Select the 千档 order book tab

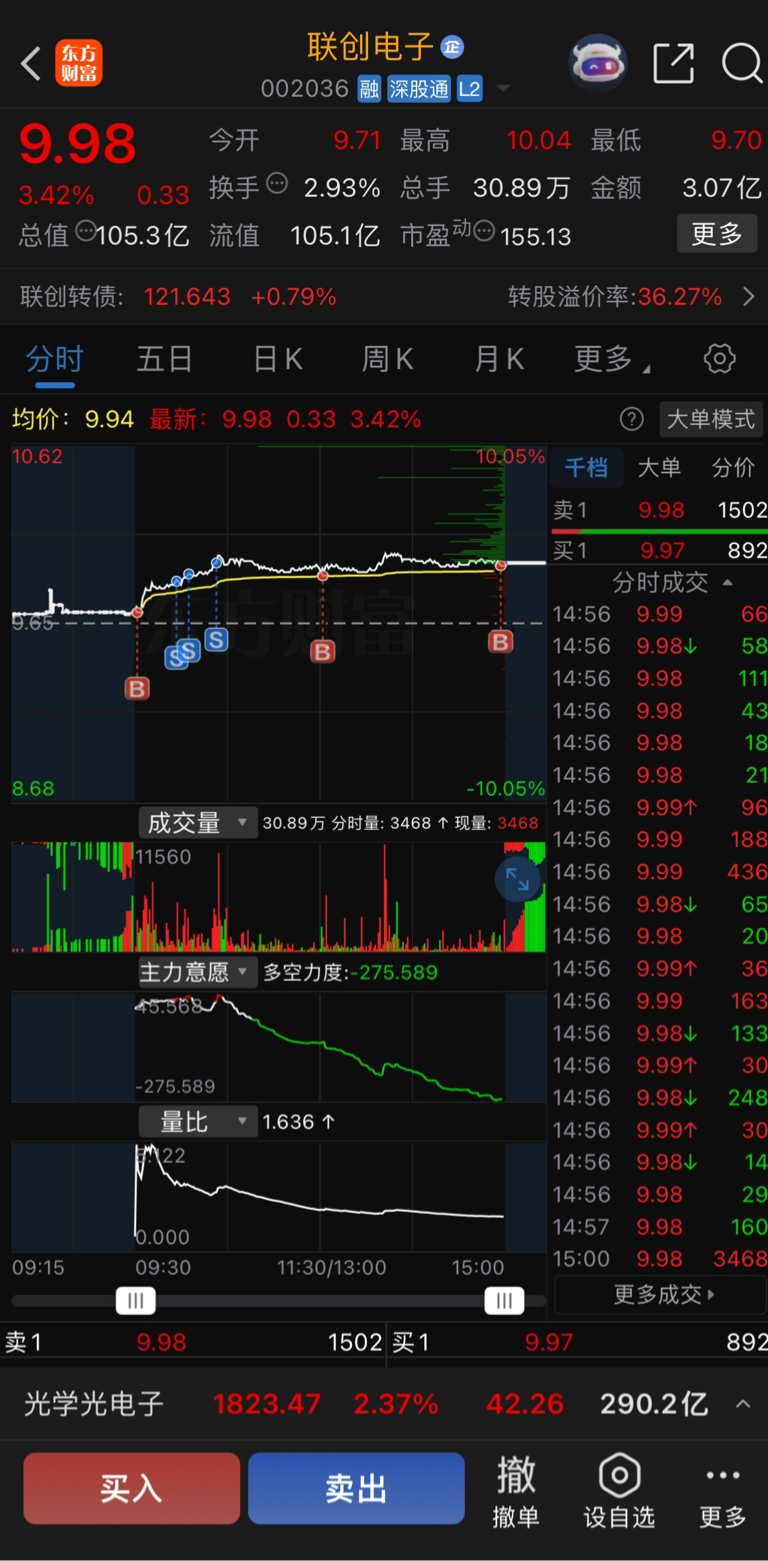click(x=587, y=467)
